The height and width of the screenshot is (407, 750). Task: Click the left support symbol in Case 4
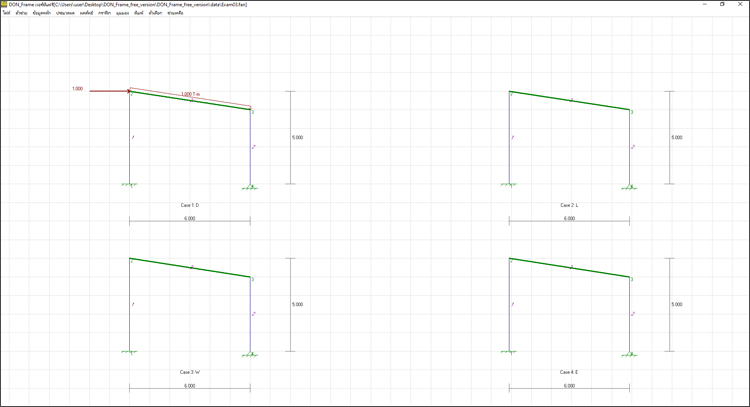coord(509,352)
